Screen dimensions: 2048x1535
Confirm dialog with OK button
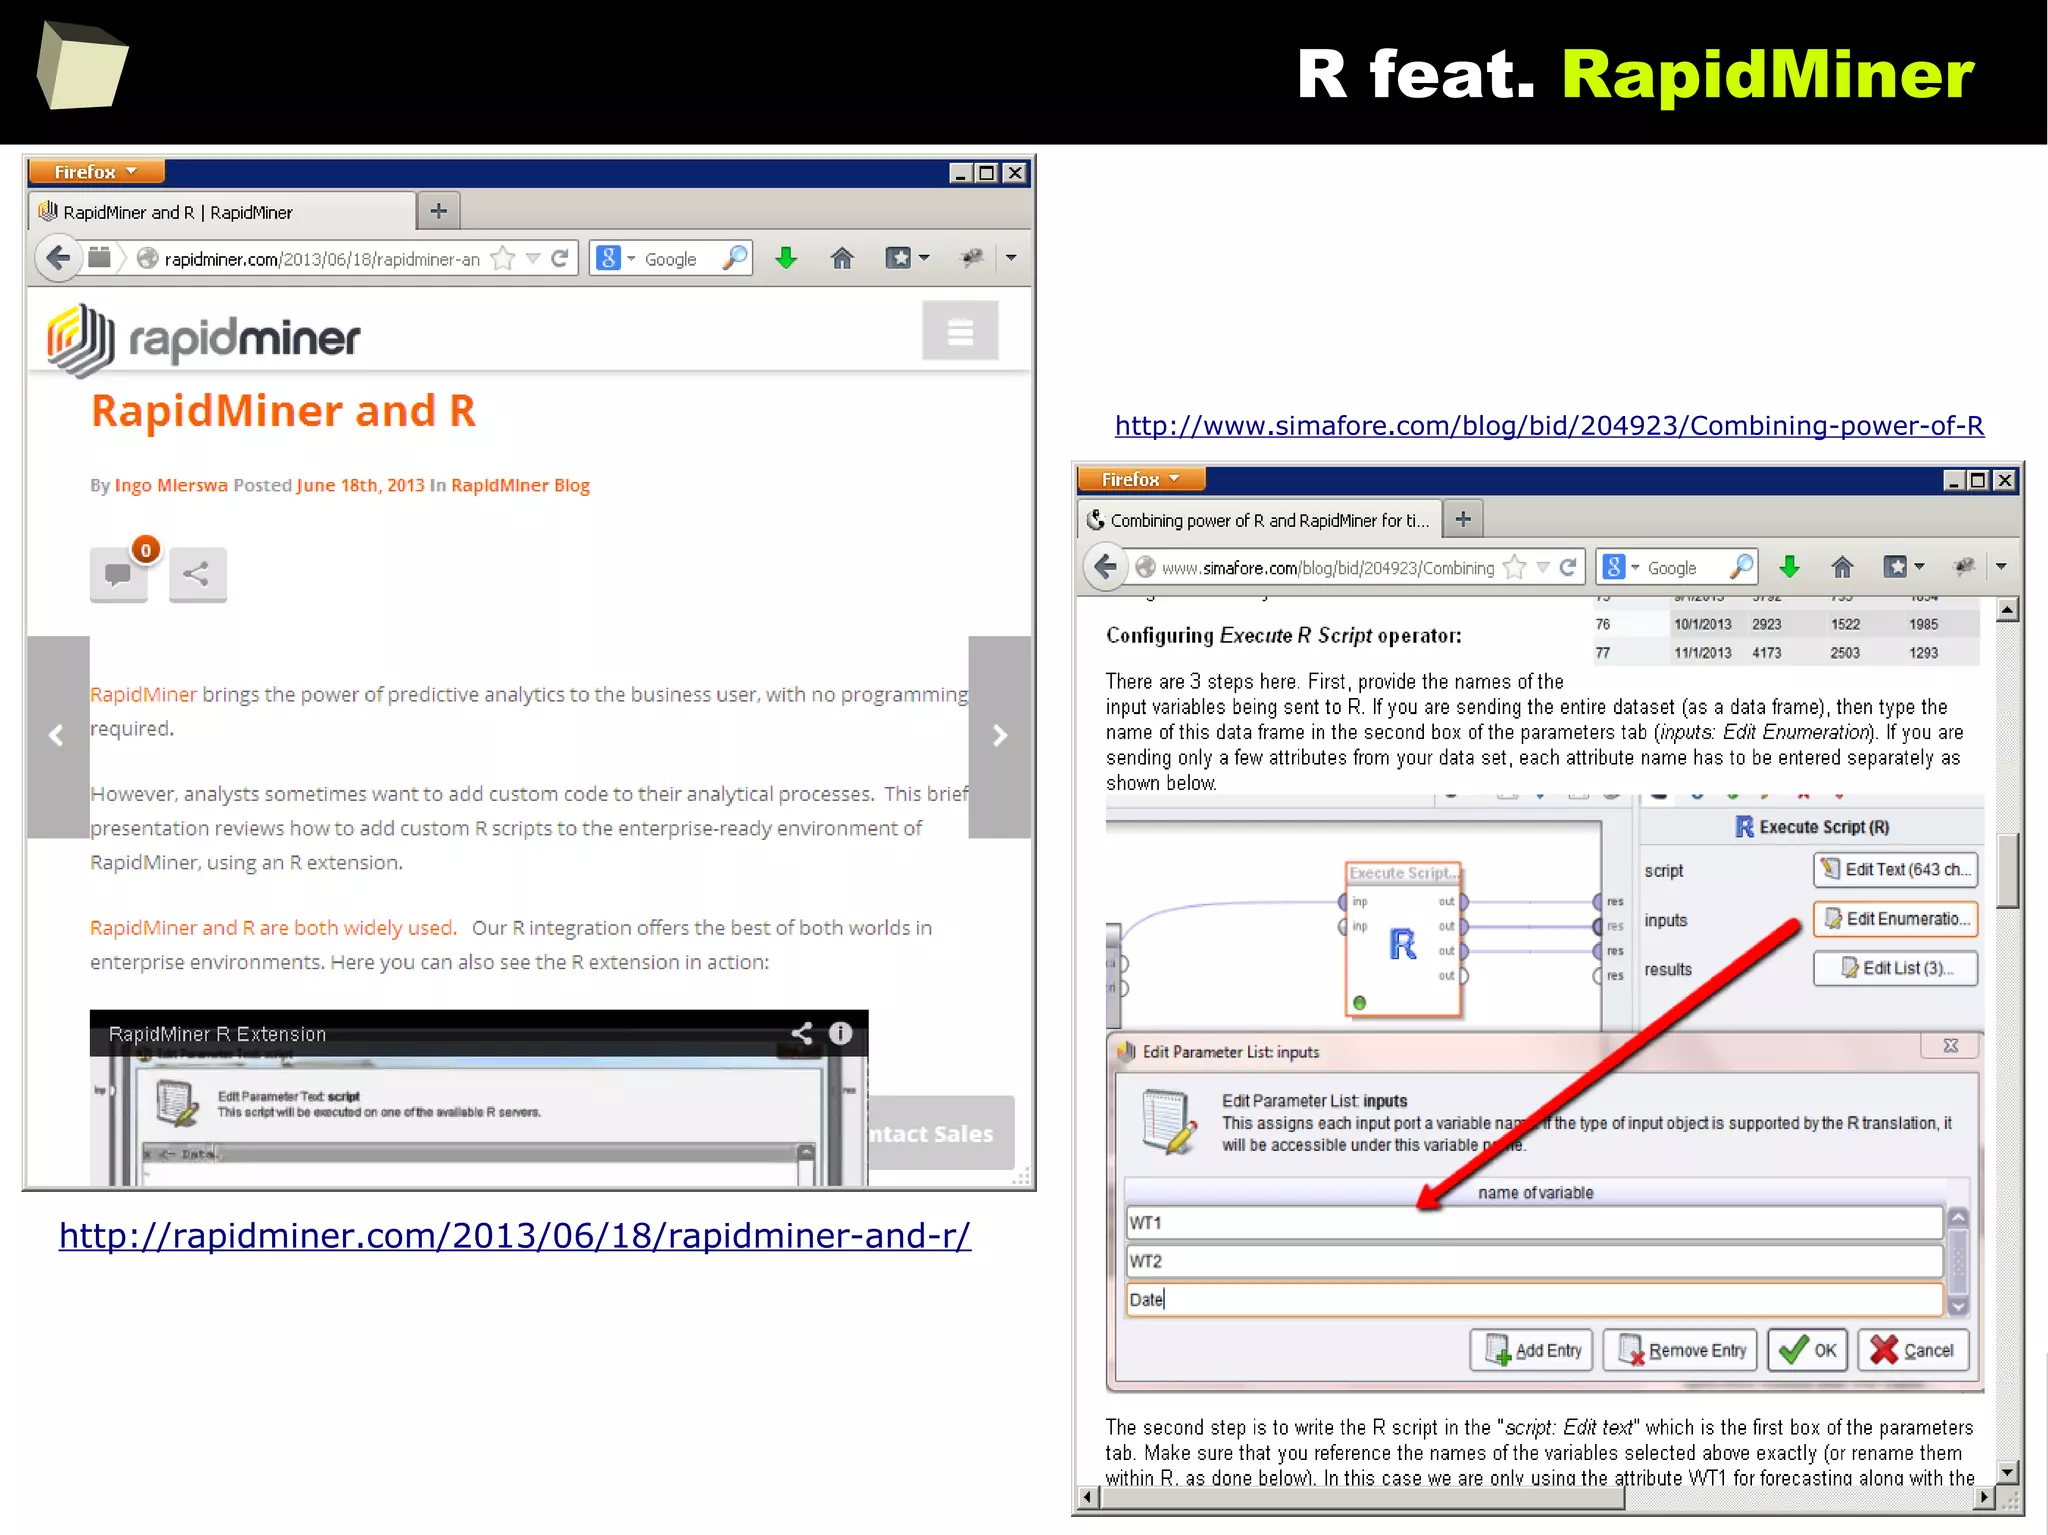tap(1808, 1350)
